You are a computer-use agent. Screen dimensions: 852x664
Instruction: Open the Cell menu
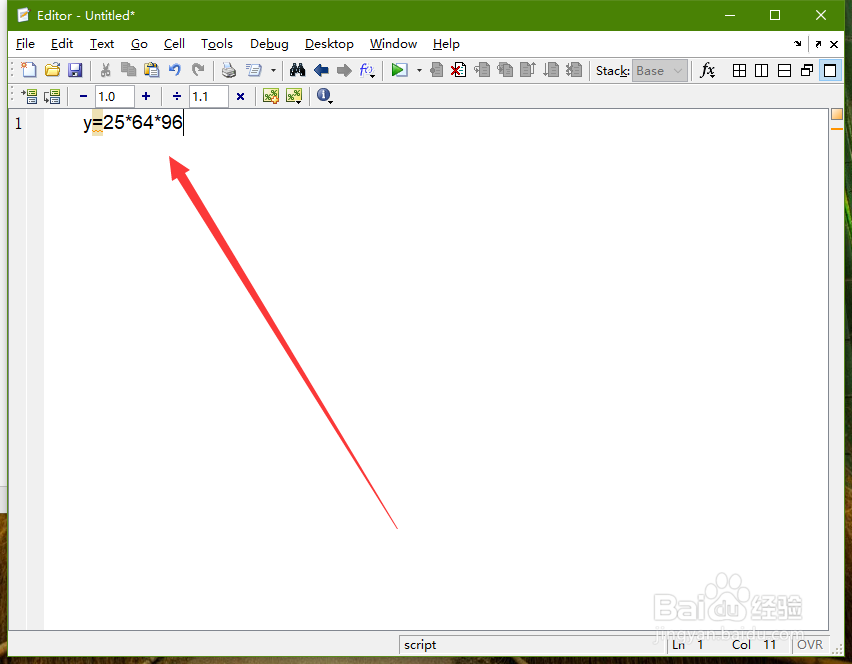click(174, 44)
